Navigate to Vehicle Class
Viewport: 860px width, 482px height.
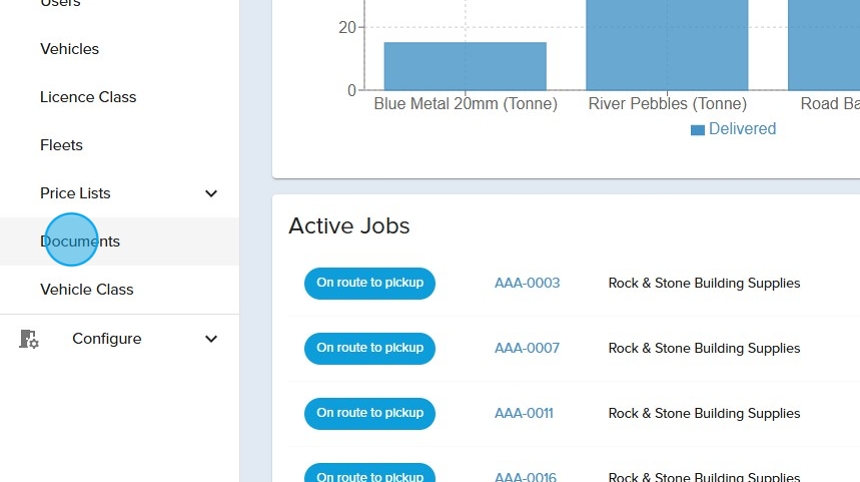pyautogui.click(x=86, y=289)
